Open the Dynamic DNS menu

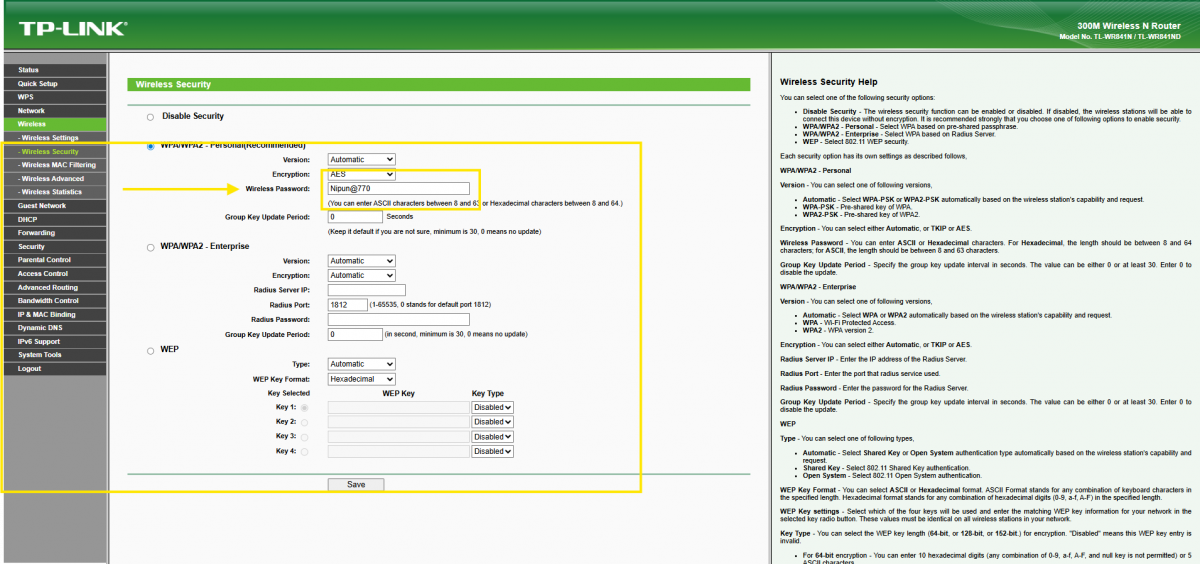pos(53,328)
